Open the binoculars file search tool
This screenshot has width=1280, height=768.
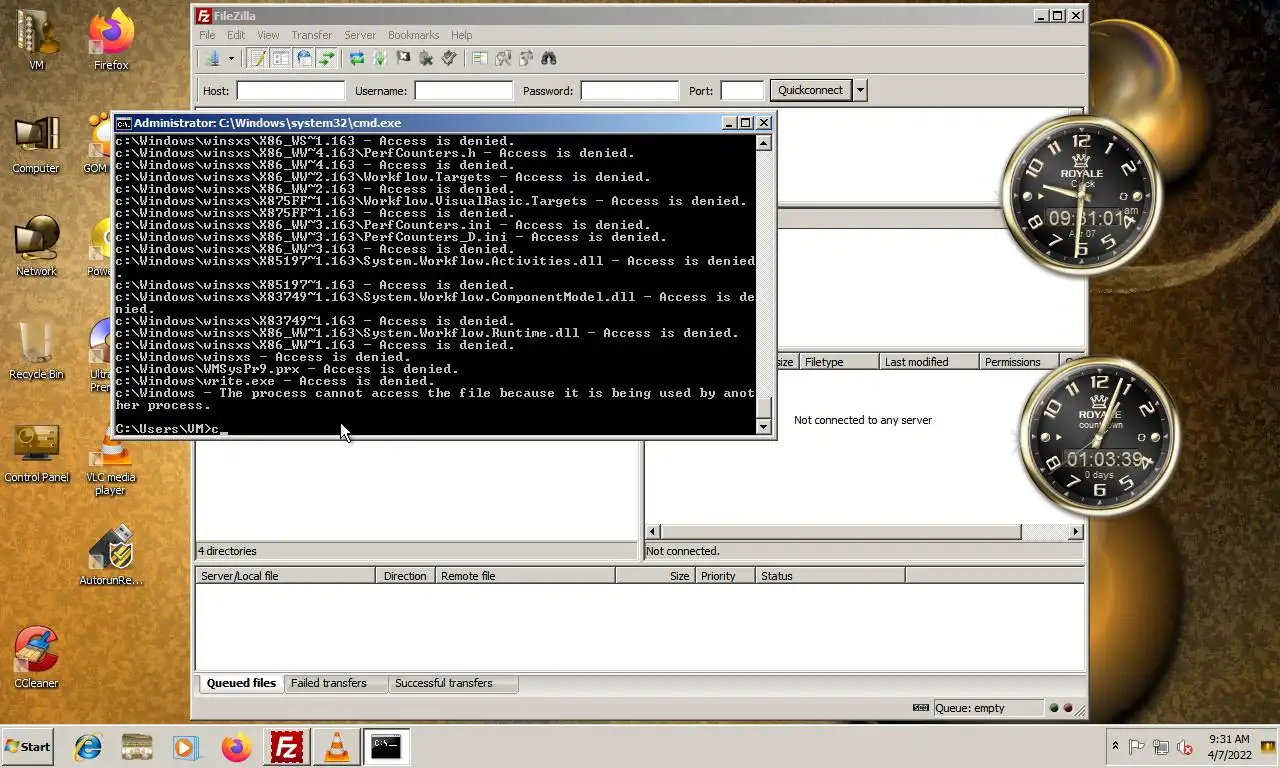click(x=548, y=58)
